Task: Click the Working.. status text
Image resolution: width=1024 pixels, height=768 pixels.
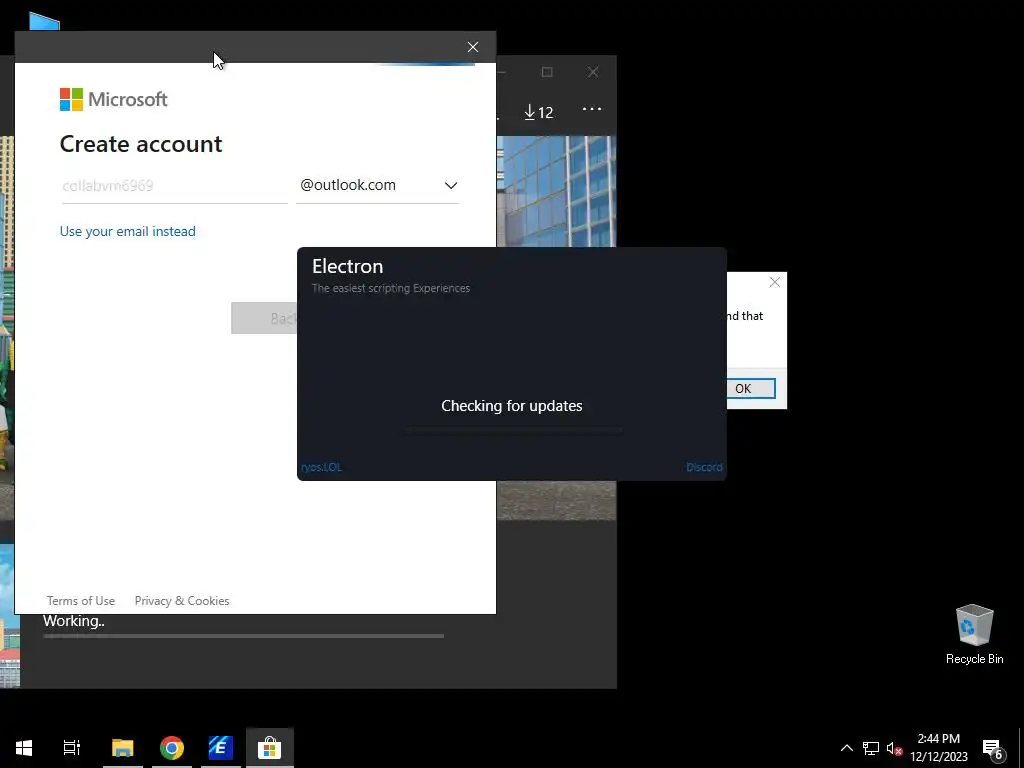Action: 74,621
